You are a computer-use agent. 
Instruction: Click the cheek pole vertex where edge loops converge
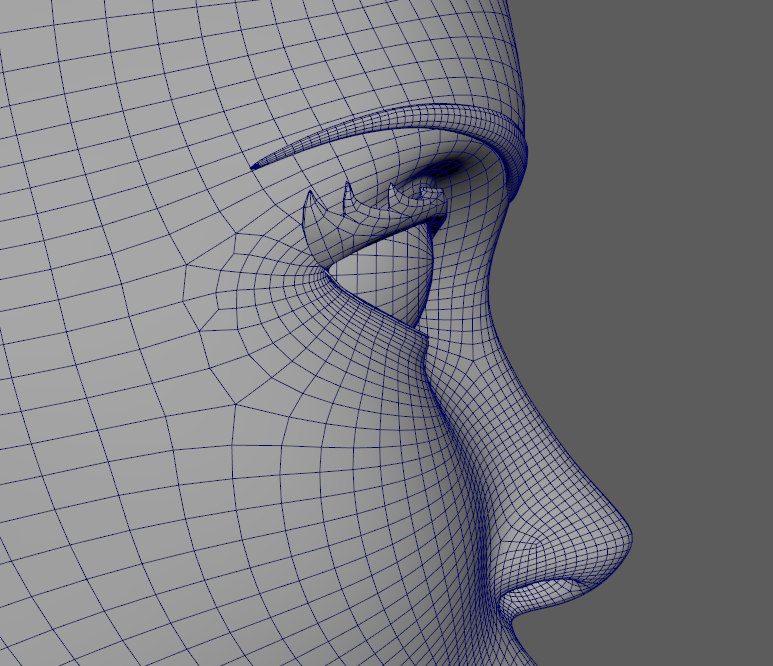235,405
